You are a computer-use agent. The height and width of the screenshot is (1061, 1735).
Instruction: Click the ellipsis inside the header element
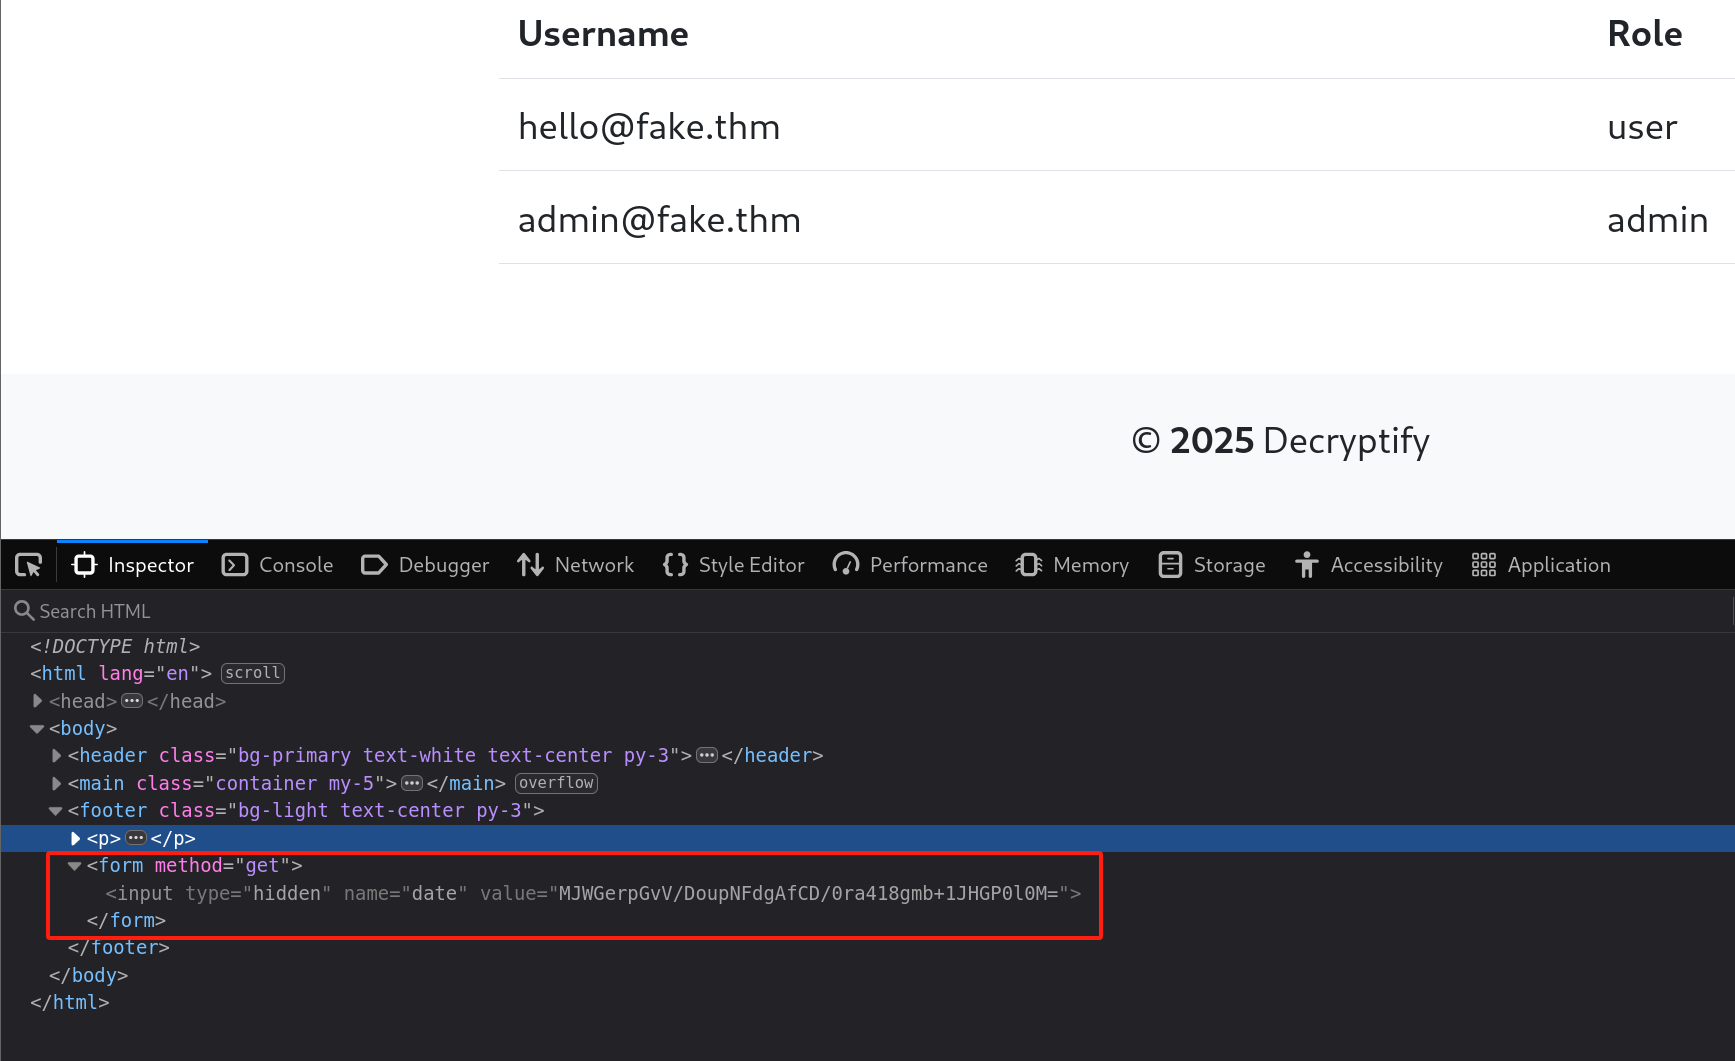707,755
